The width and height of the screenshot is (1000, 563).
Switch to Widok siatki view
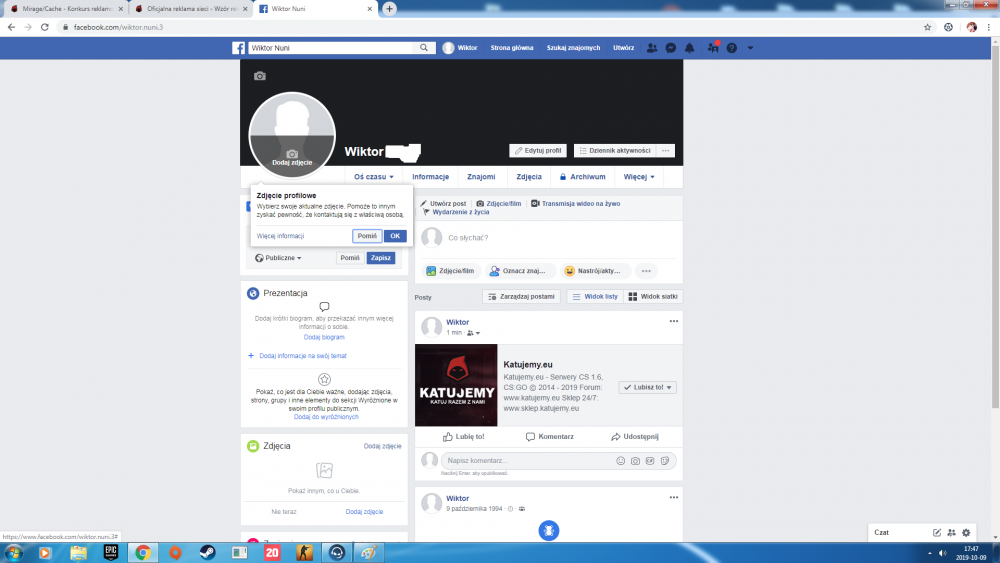click(x=653, y=296)
